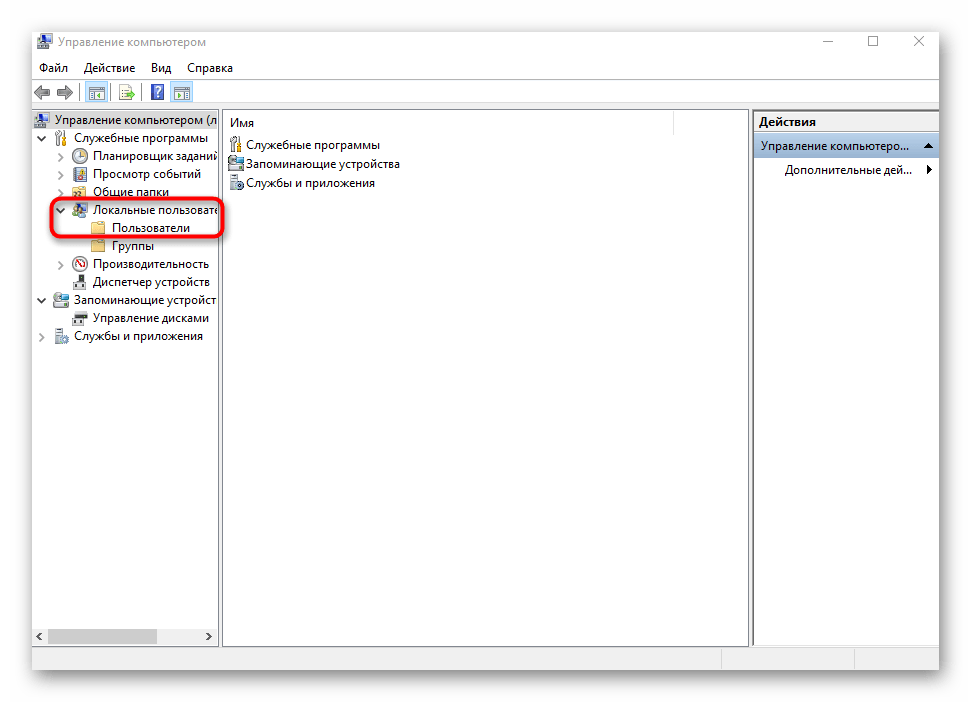Select Планировщик заданий in the tree

(154, 156)
